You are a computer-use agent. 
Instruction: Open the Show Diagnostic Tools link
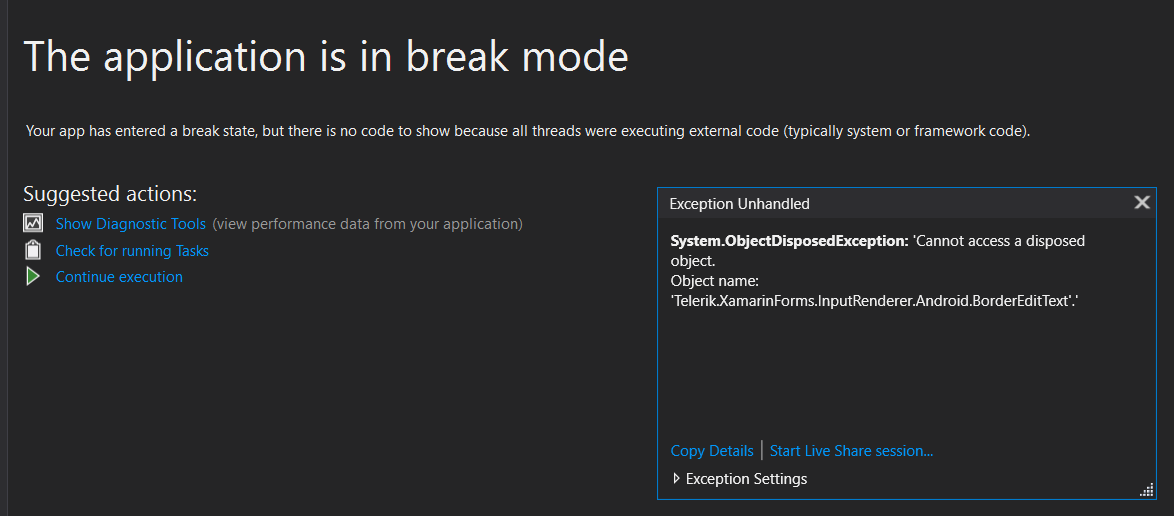coord(130,224)
